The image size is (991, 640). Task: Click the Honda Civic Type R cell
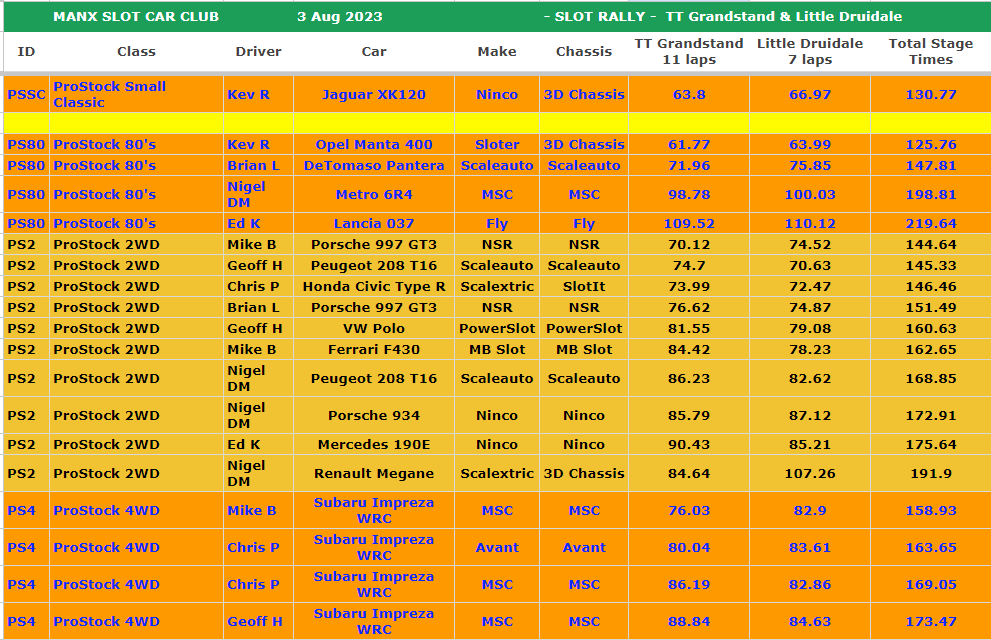[373, 287]
